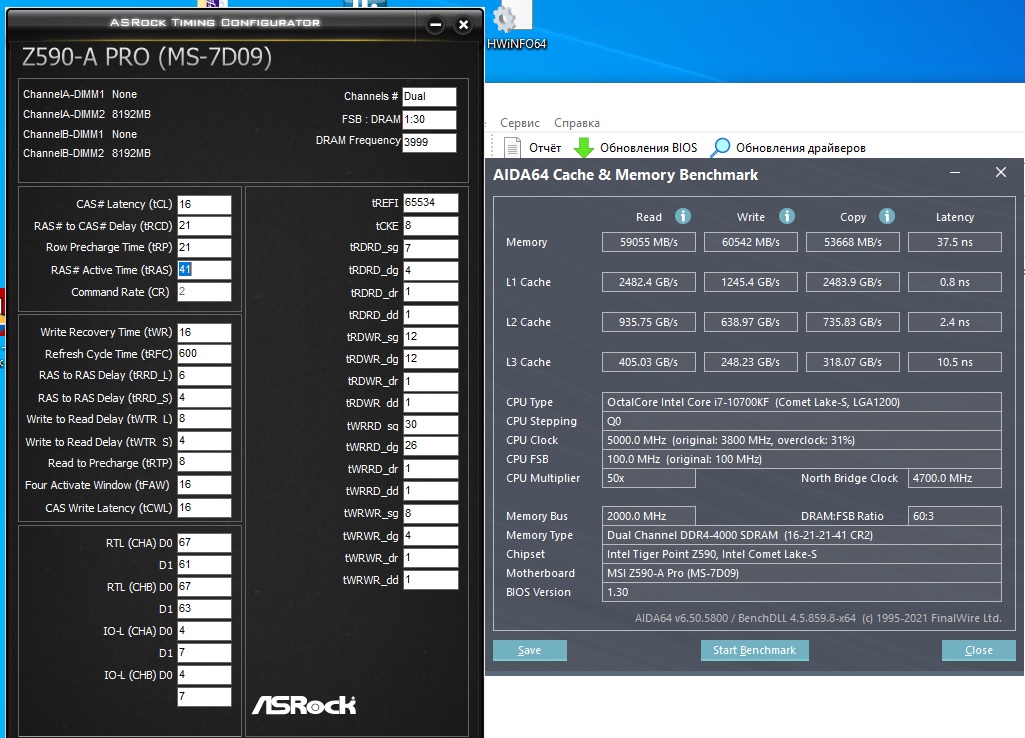Screen dimensions: 1025x738
Task: Click the Write Recovery Time (tWR) field
Action: [x=204, y=333]
